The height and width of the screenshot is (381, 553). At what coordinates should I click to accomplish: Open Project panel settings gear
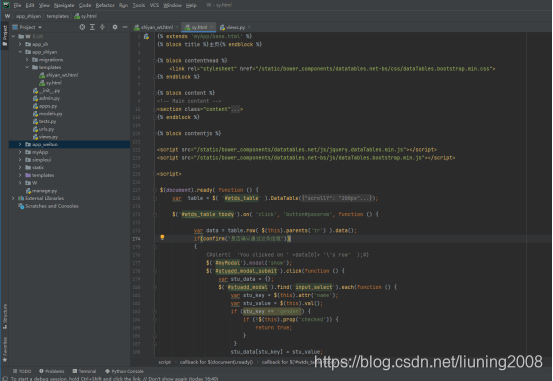[x=115, y=27]
